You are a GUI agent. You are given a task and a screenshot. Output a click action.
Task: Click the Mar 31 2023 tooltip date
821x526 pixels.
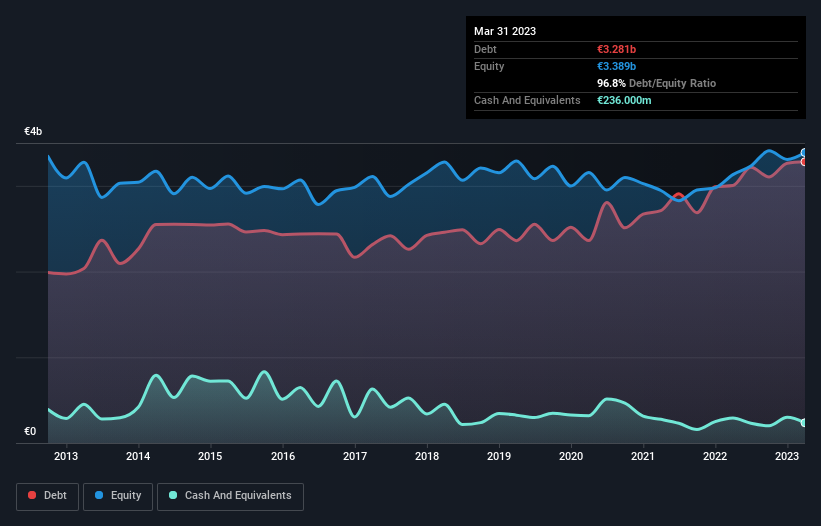[x=505, y=31]
